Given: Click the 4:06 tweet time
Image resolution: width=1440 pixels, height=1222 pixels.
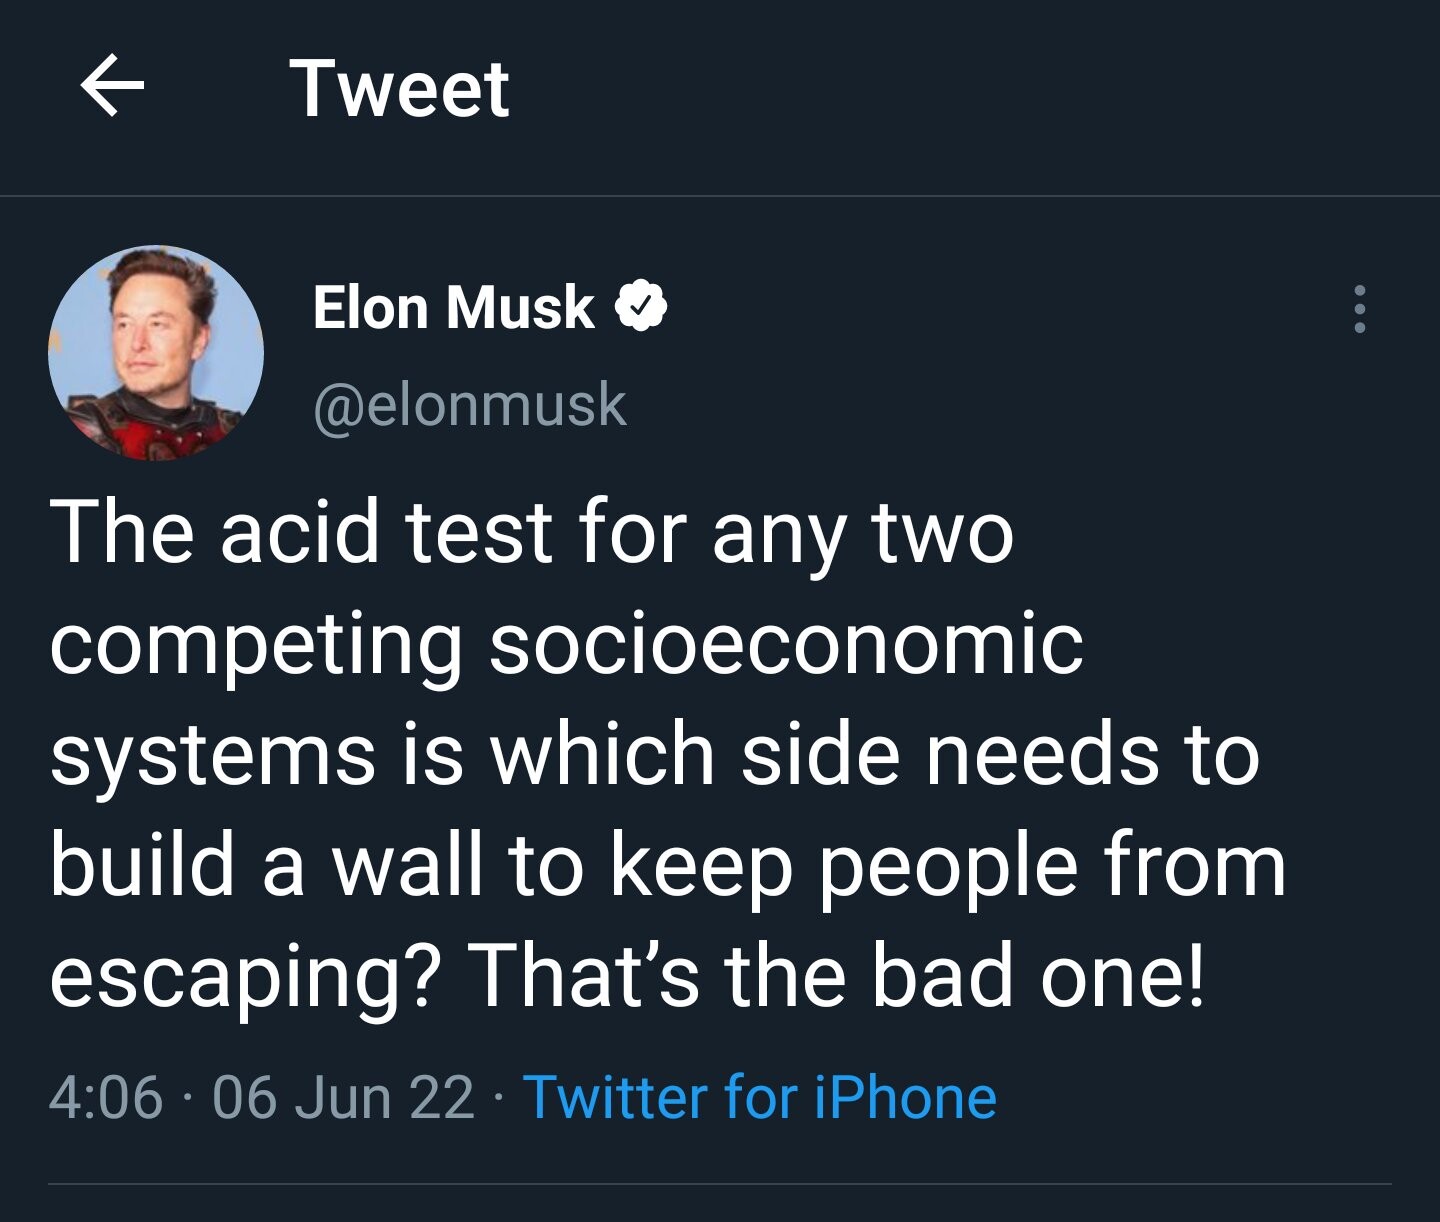Looking at the screenshot, I should (x=105, y=1097).
